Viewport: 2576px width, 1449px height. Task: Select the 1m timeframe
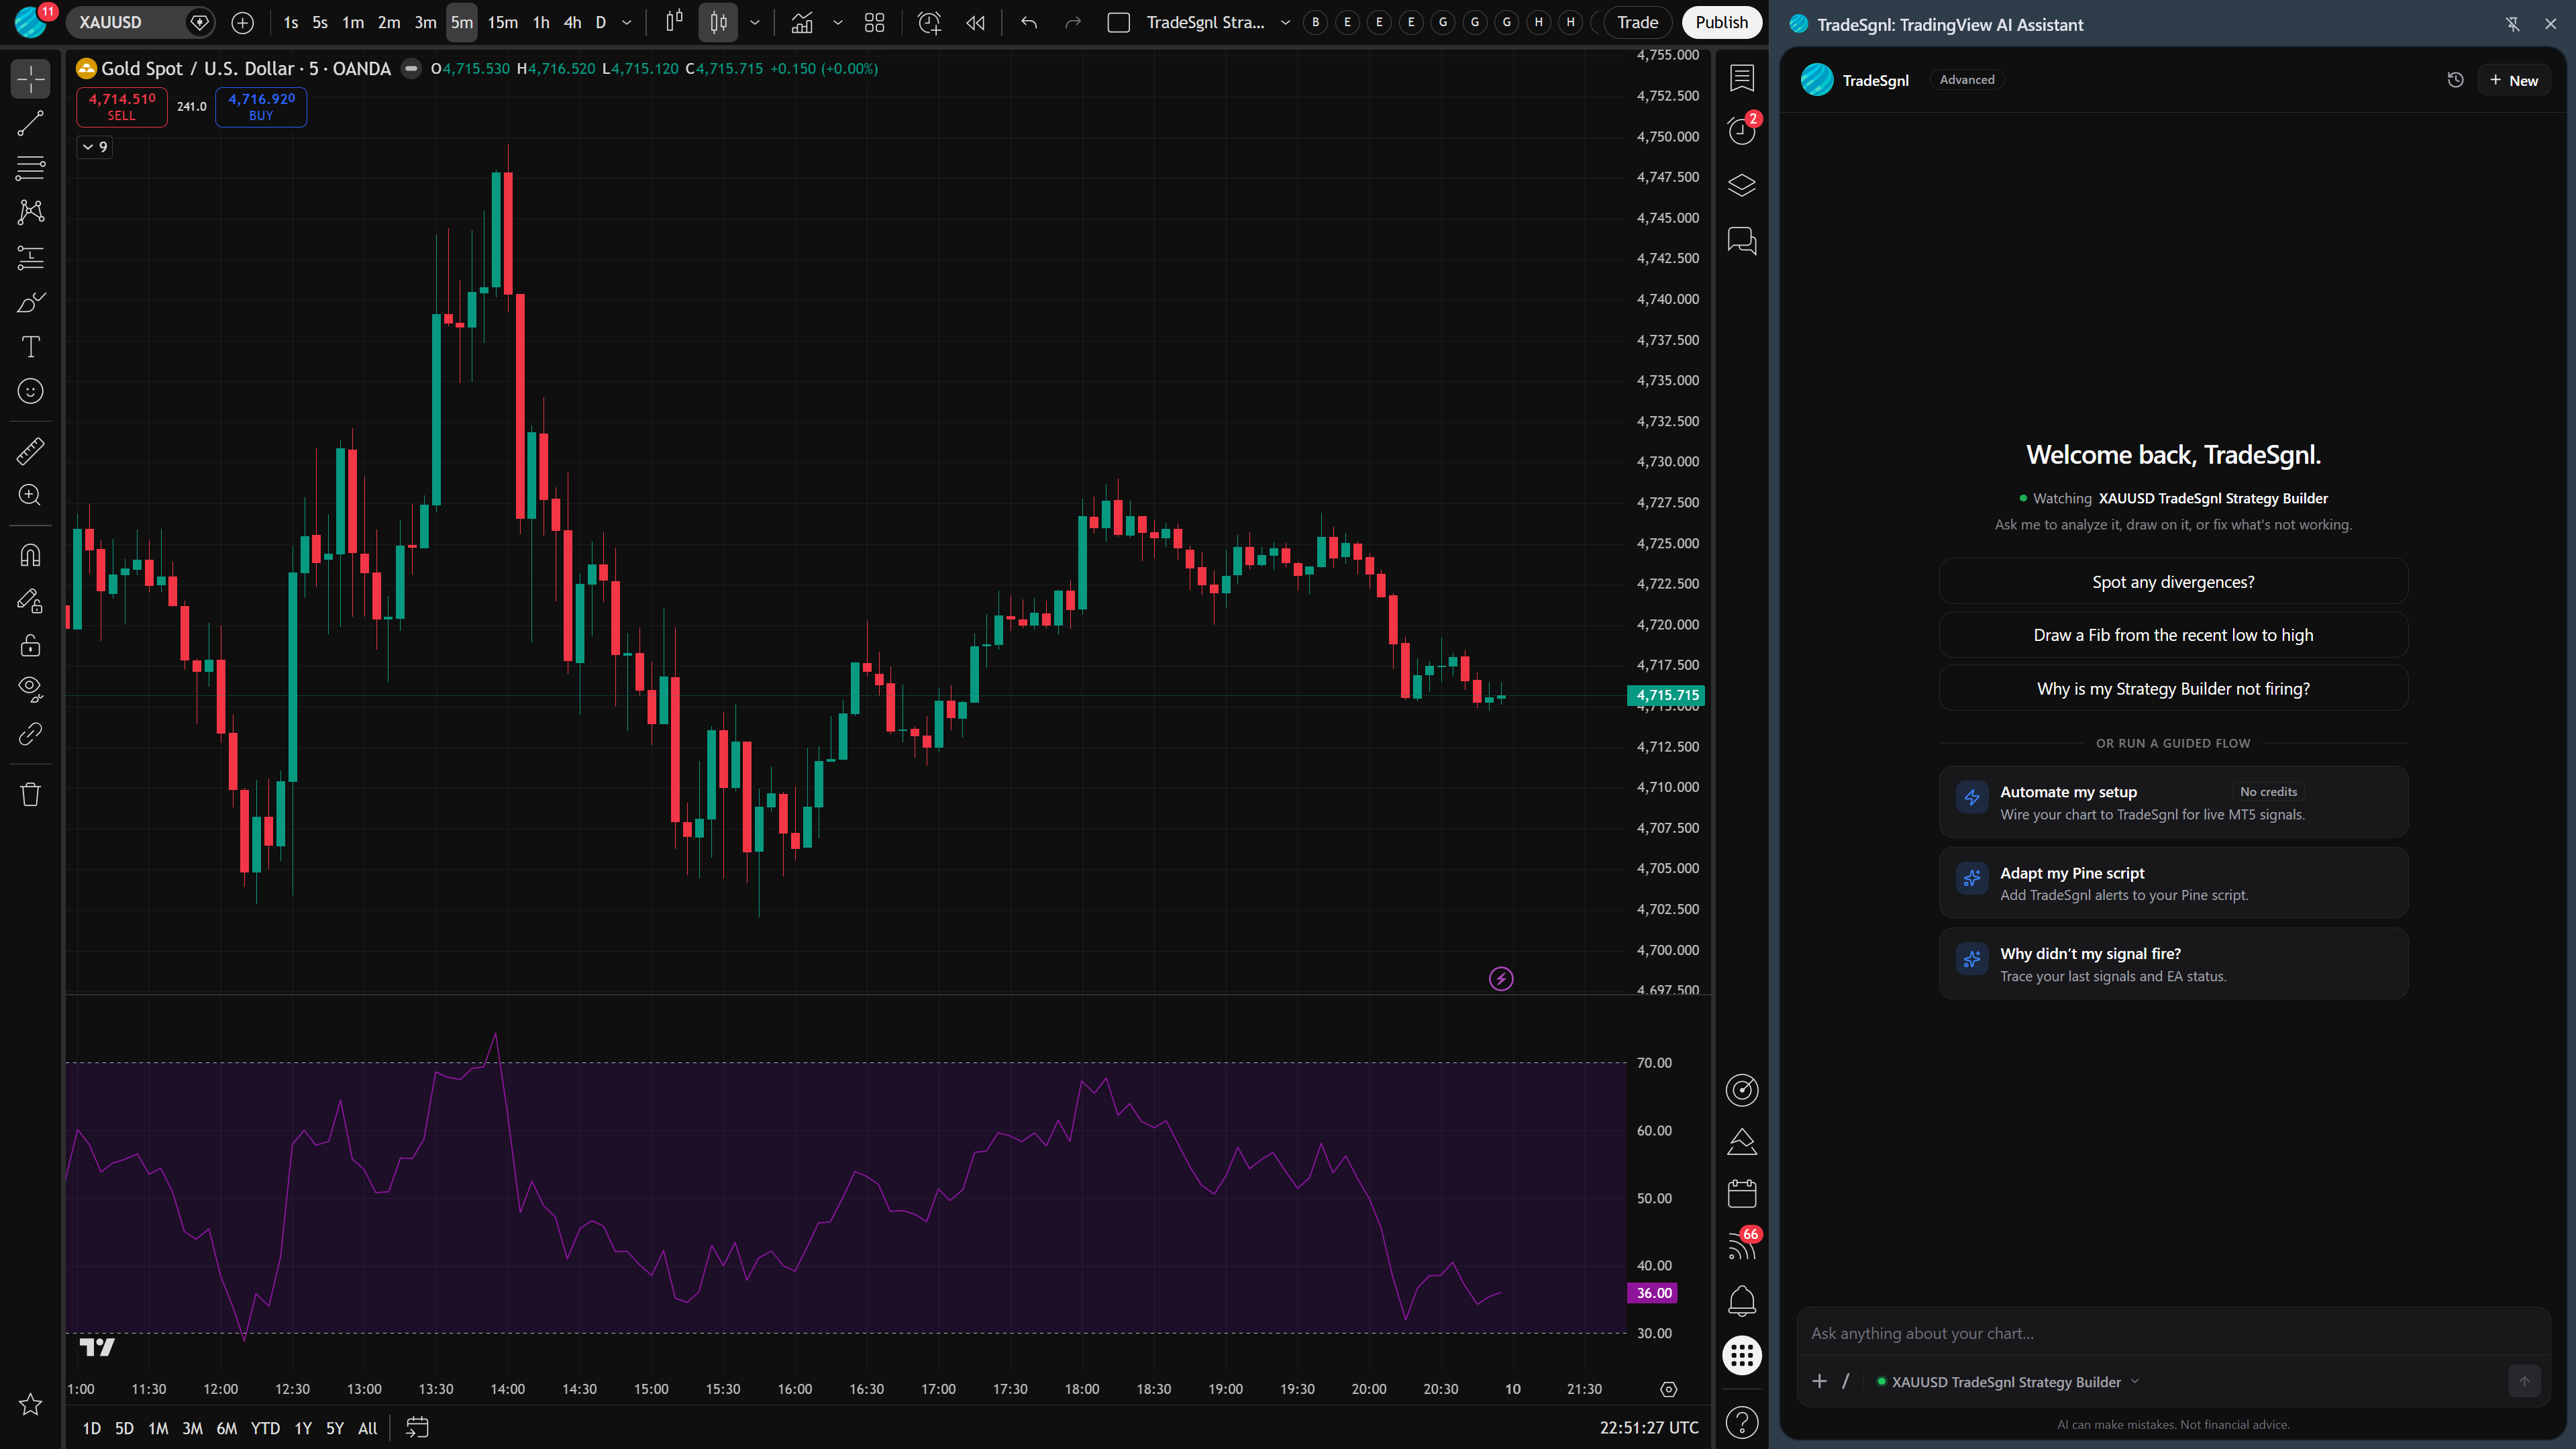[x=353, y=22]
